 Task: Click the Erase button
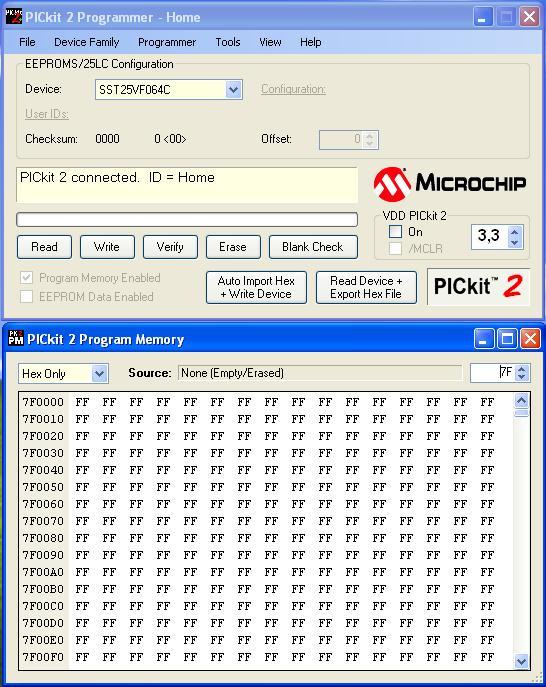pyautogui.click(x=233, y=247)
